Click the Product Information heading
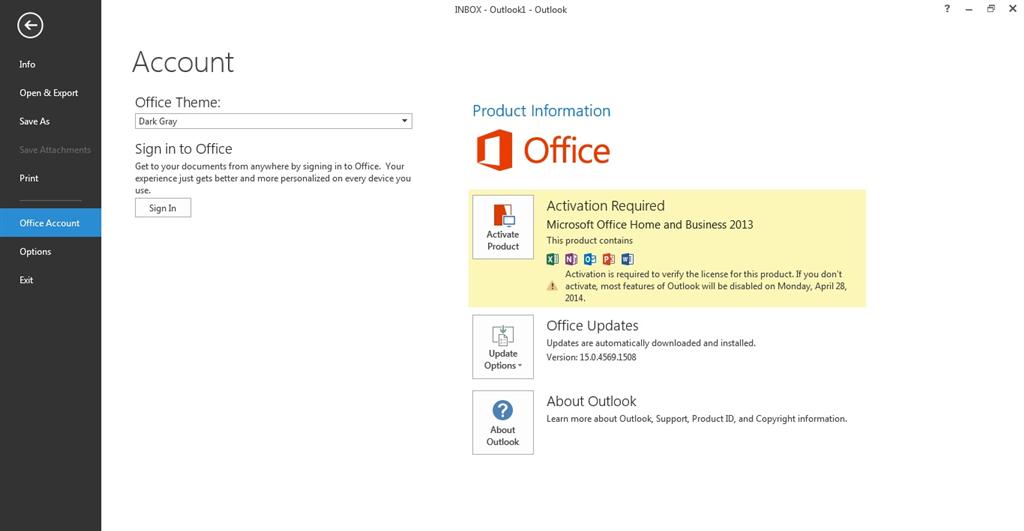 pos(541,110)
